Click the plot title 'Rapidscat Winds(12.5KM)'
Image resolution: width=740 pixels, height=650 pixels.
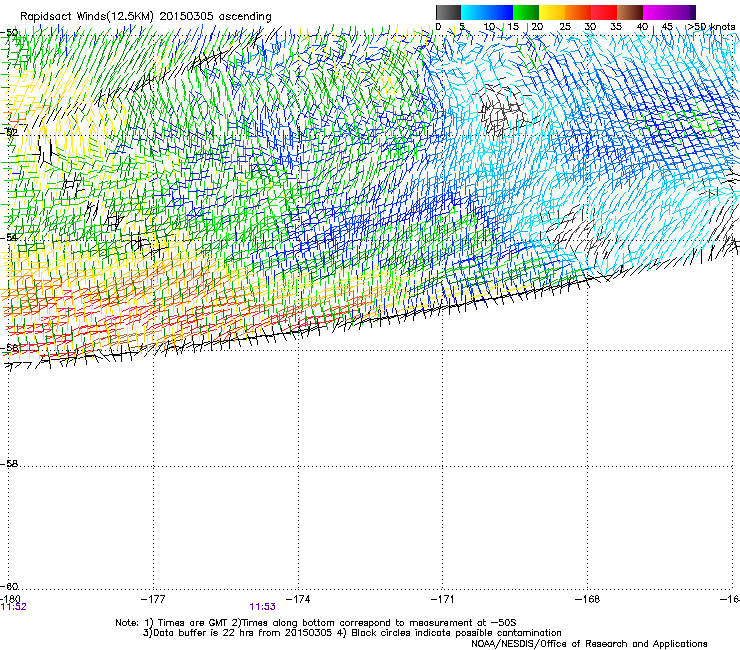[x=87, y=17]
